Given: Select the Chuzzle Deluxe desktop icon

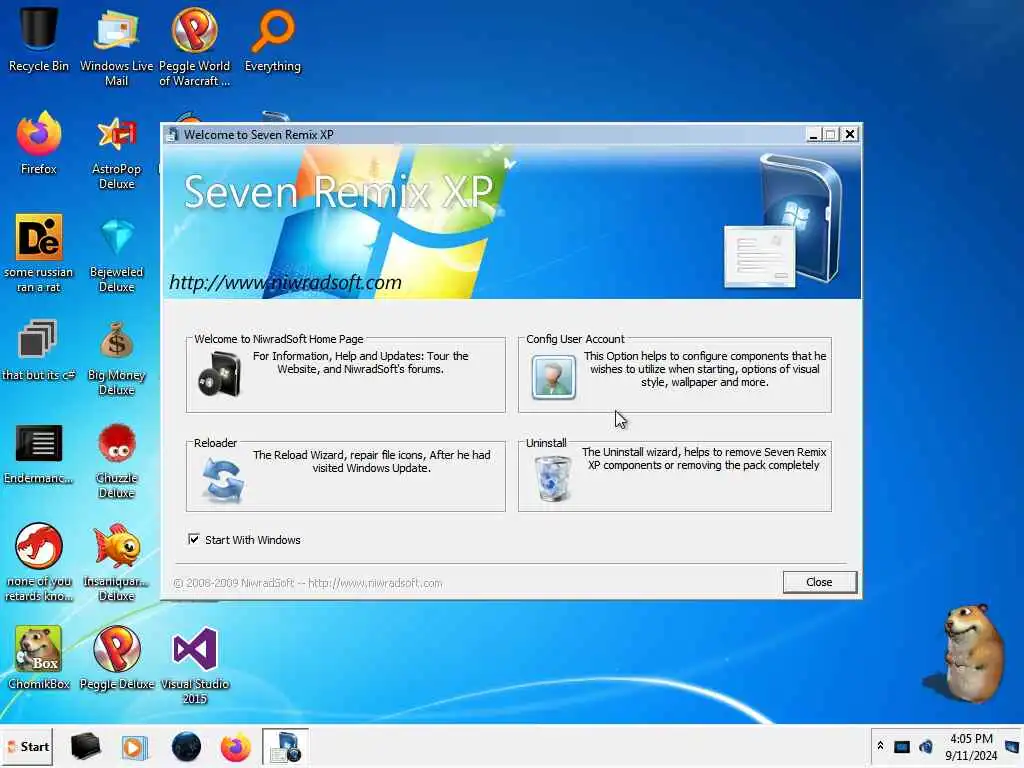Looking at the screenshot, I should point(116,460).
